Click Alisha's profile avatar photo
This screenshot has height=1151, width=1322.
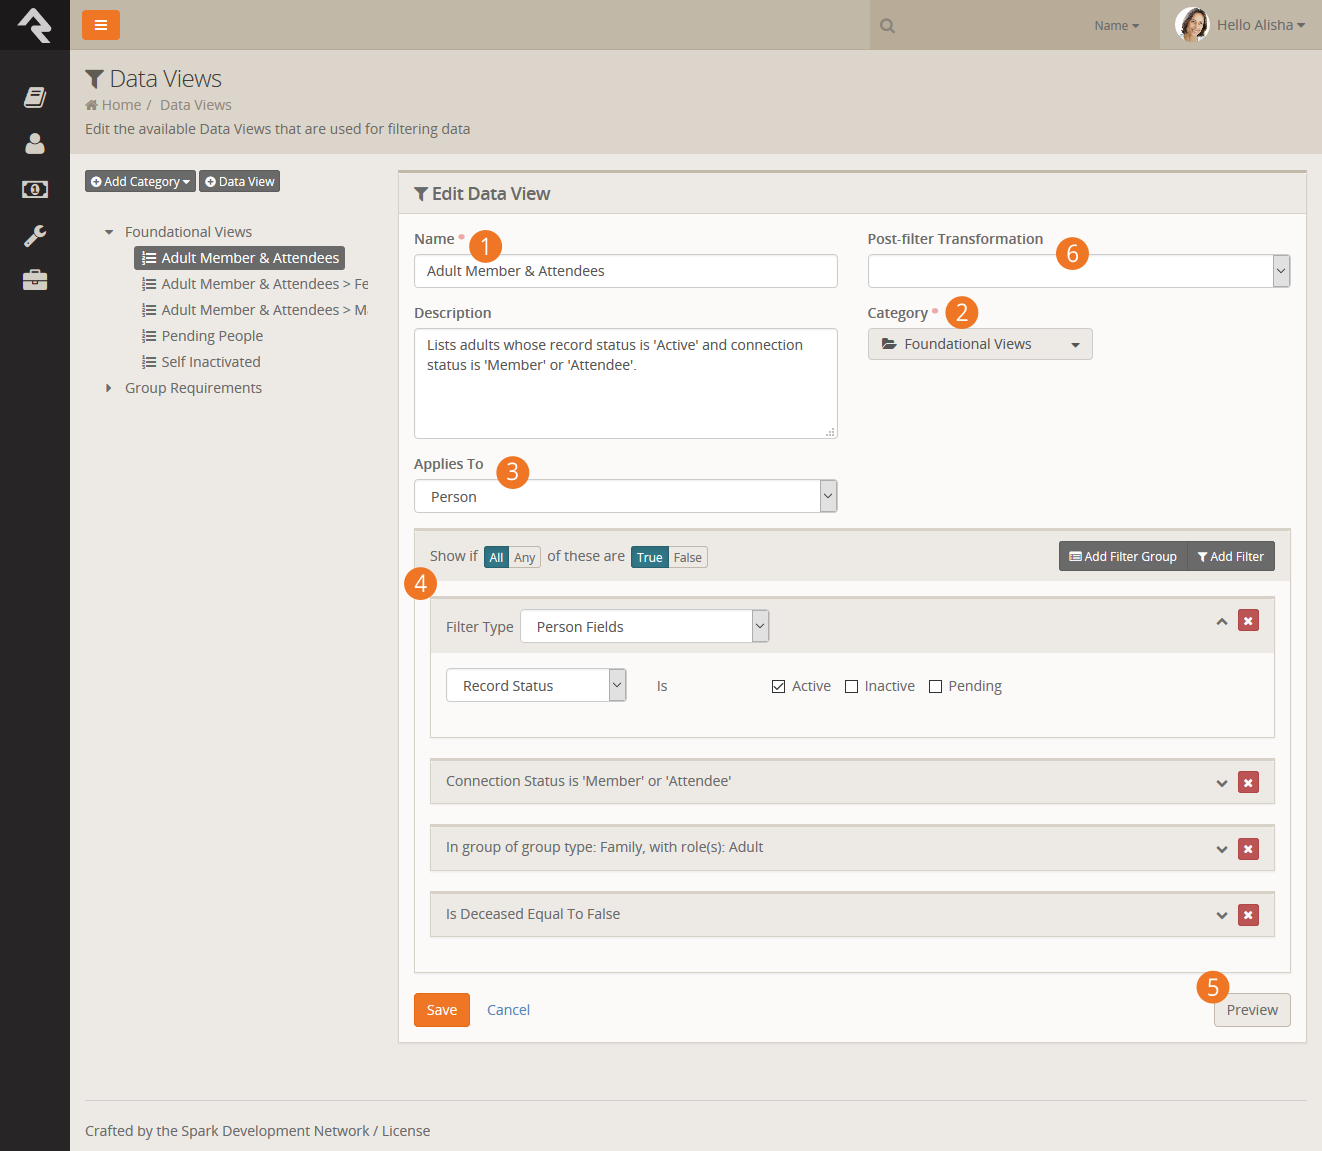click(x=1192, y=24)
